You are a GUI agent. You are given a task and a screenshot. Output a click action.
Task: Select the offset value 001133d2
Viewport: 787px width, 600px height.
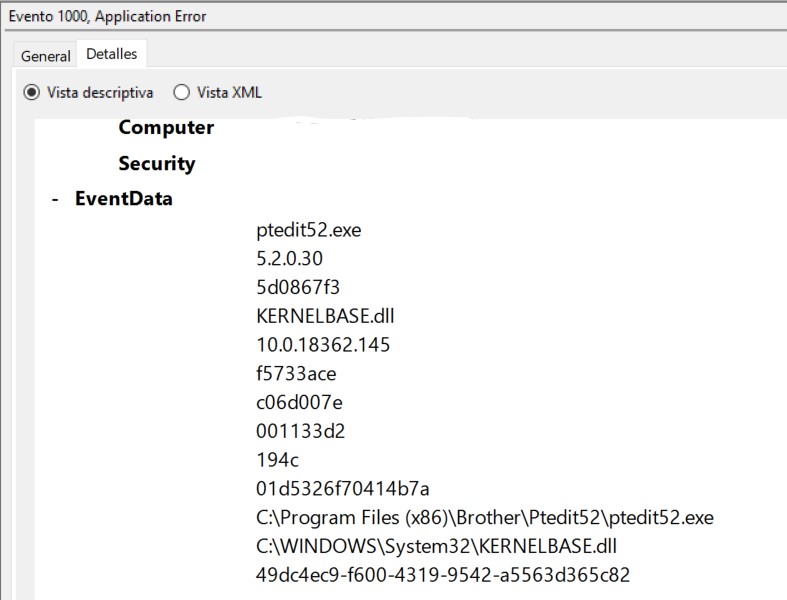click(301, 431)
